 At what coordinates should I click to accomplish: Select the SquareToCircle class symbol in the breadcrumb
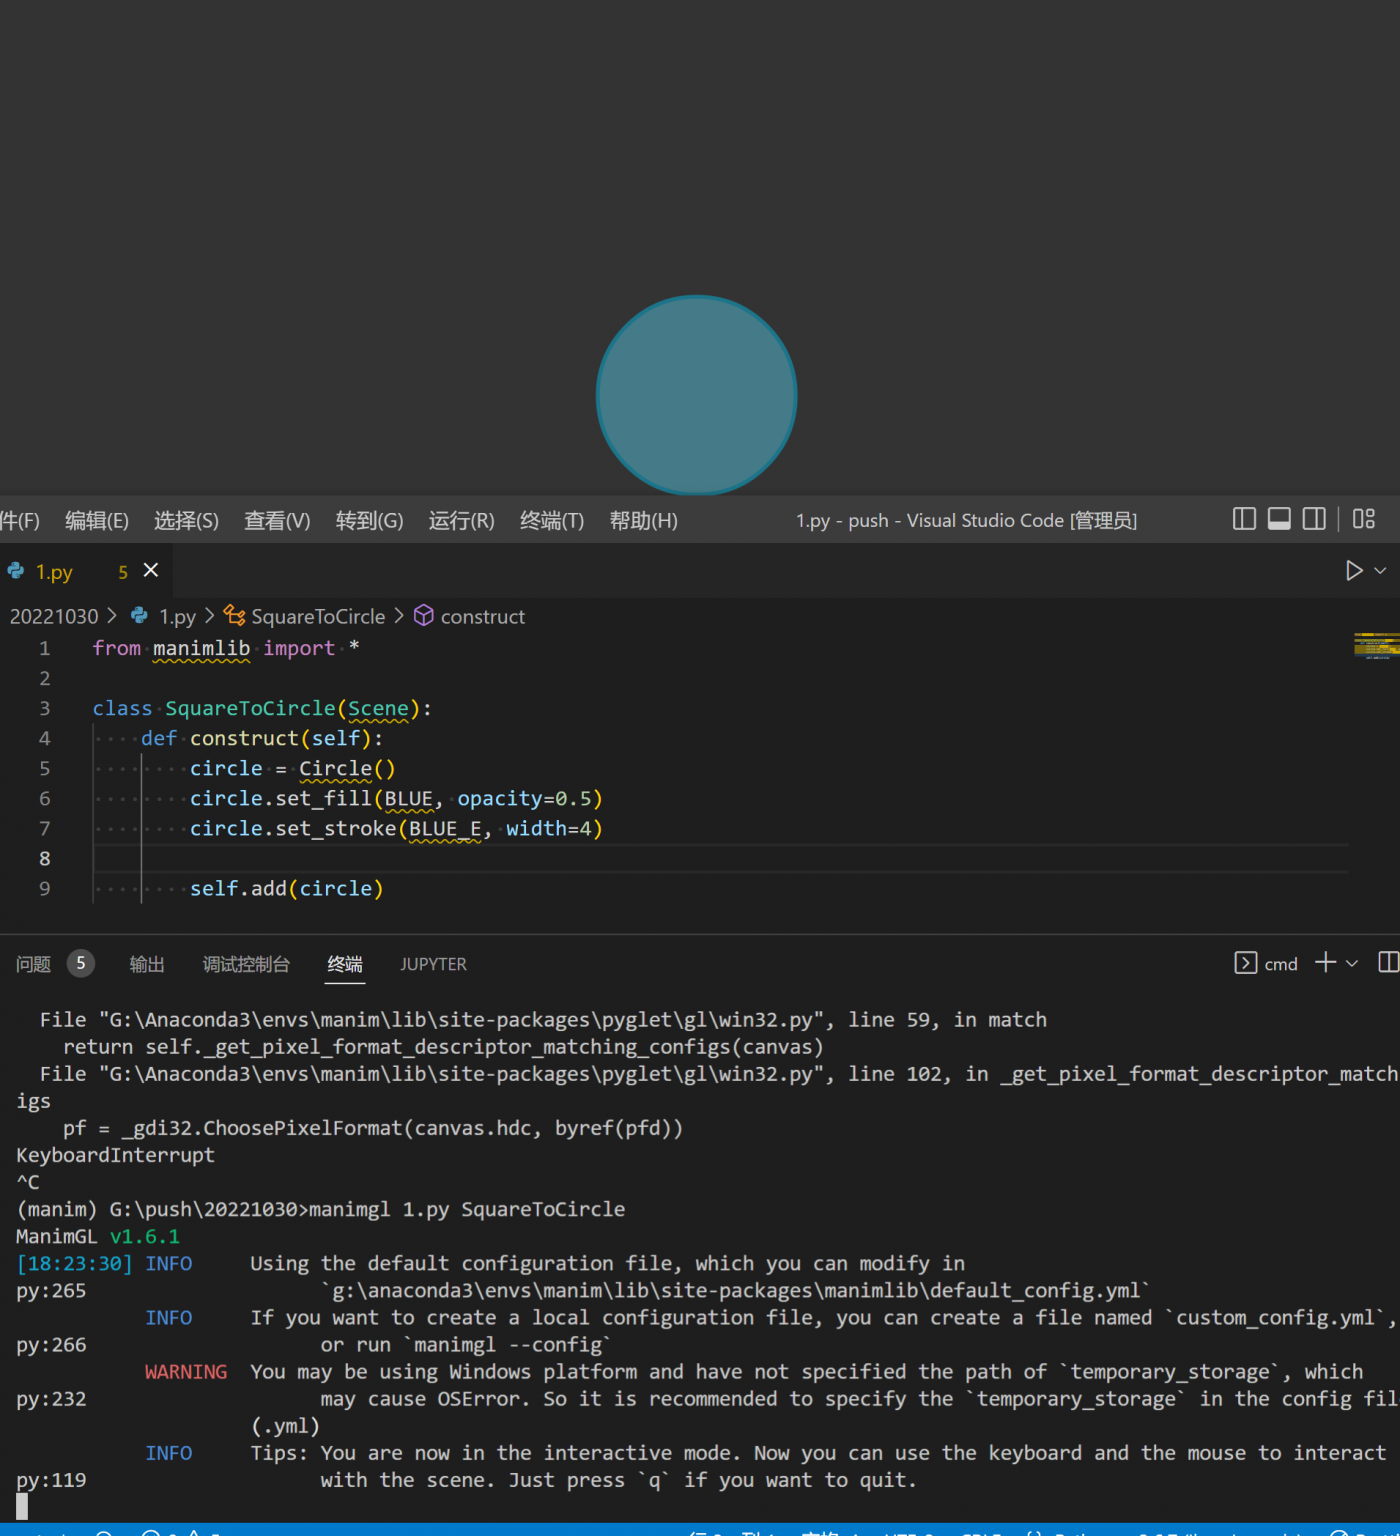[x=317, y=616]
